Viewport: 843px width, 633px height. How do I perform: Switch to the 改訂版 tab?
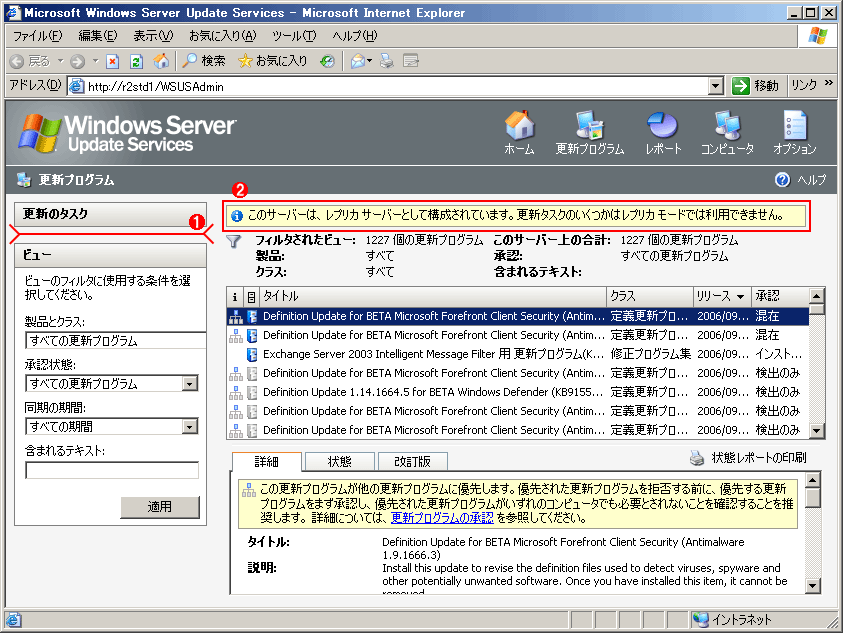pyautogui.click(x=412, y=462)
